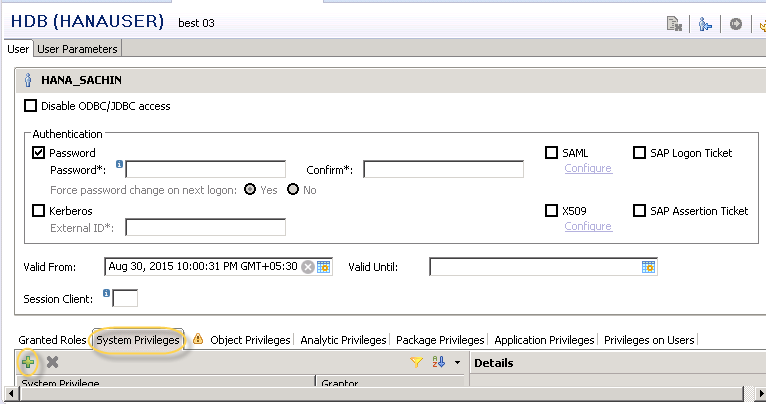Click the Configure link under SAML
The image size is (766, 404).
click(x=587, y=168)
